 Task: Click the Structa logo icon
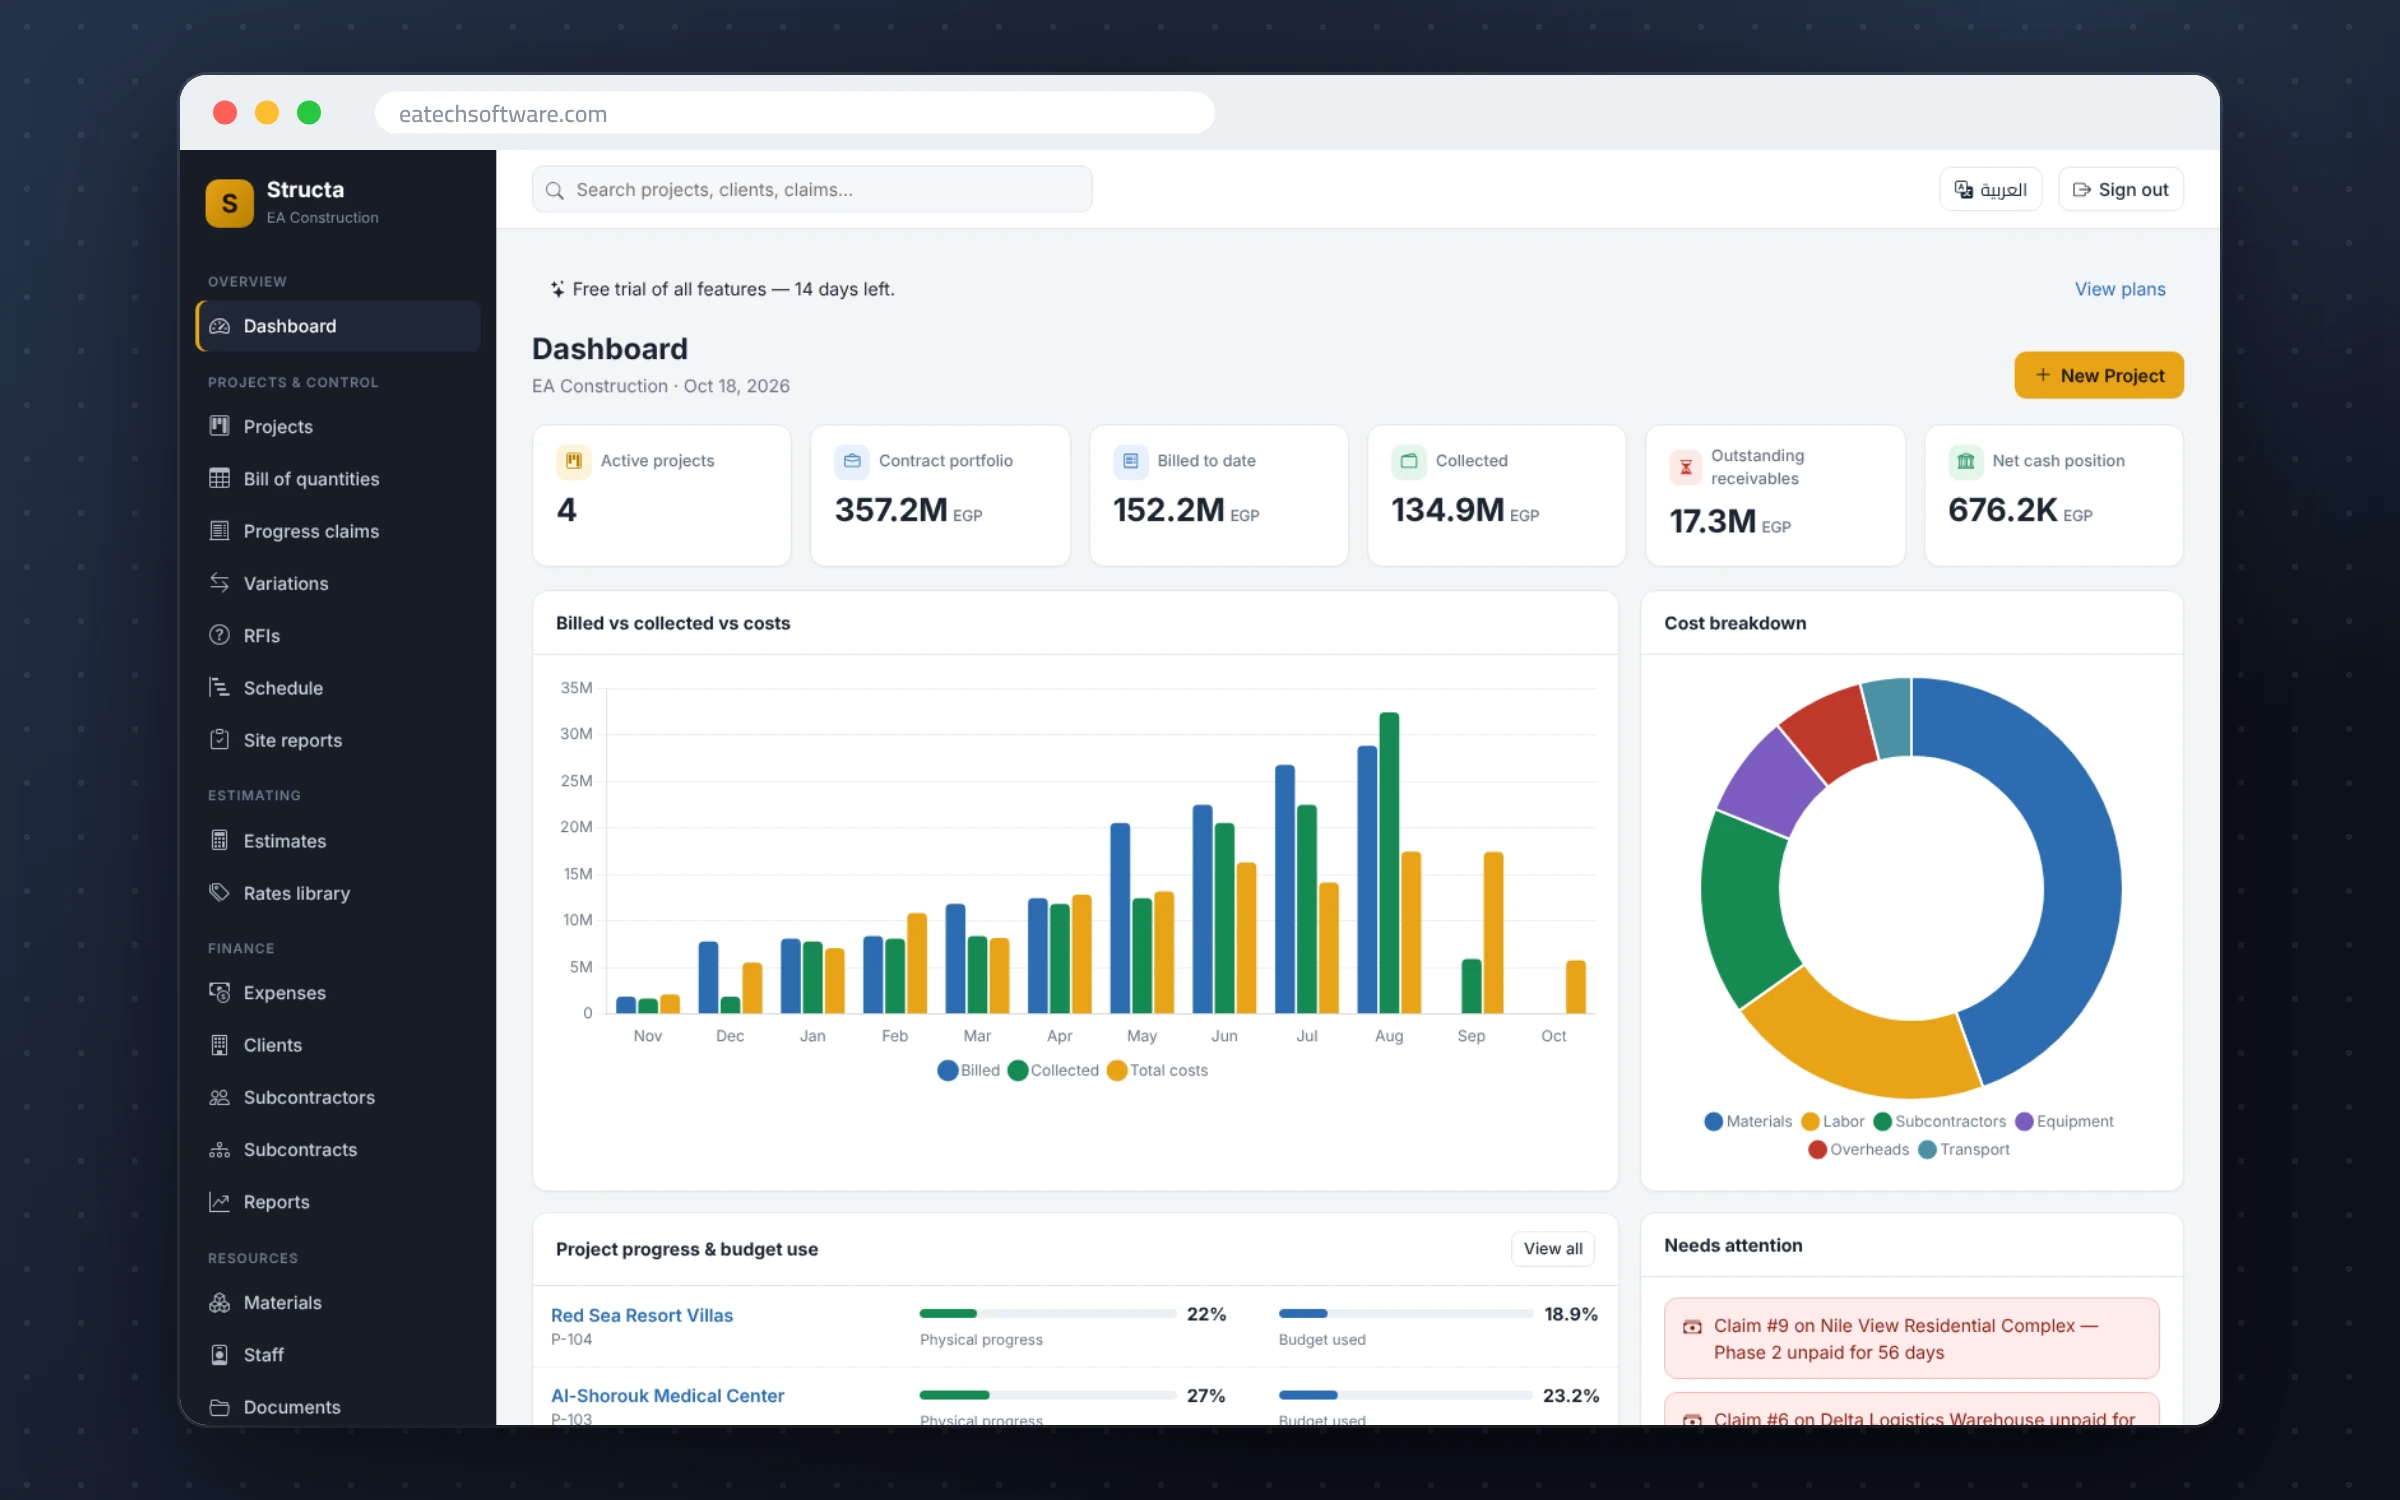pyautogui.click(x=229, y=203)
